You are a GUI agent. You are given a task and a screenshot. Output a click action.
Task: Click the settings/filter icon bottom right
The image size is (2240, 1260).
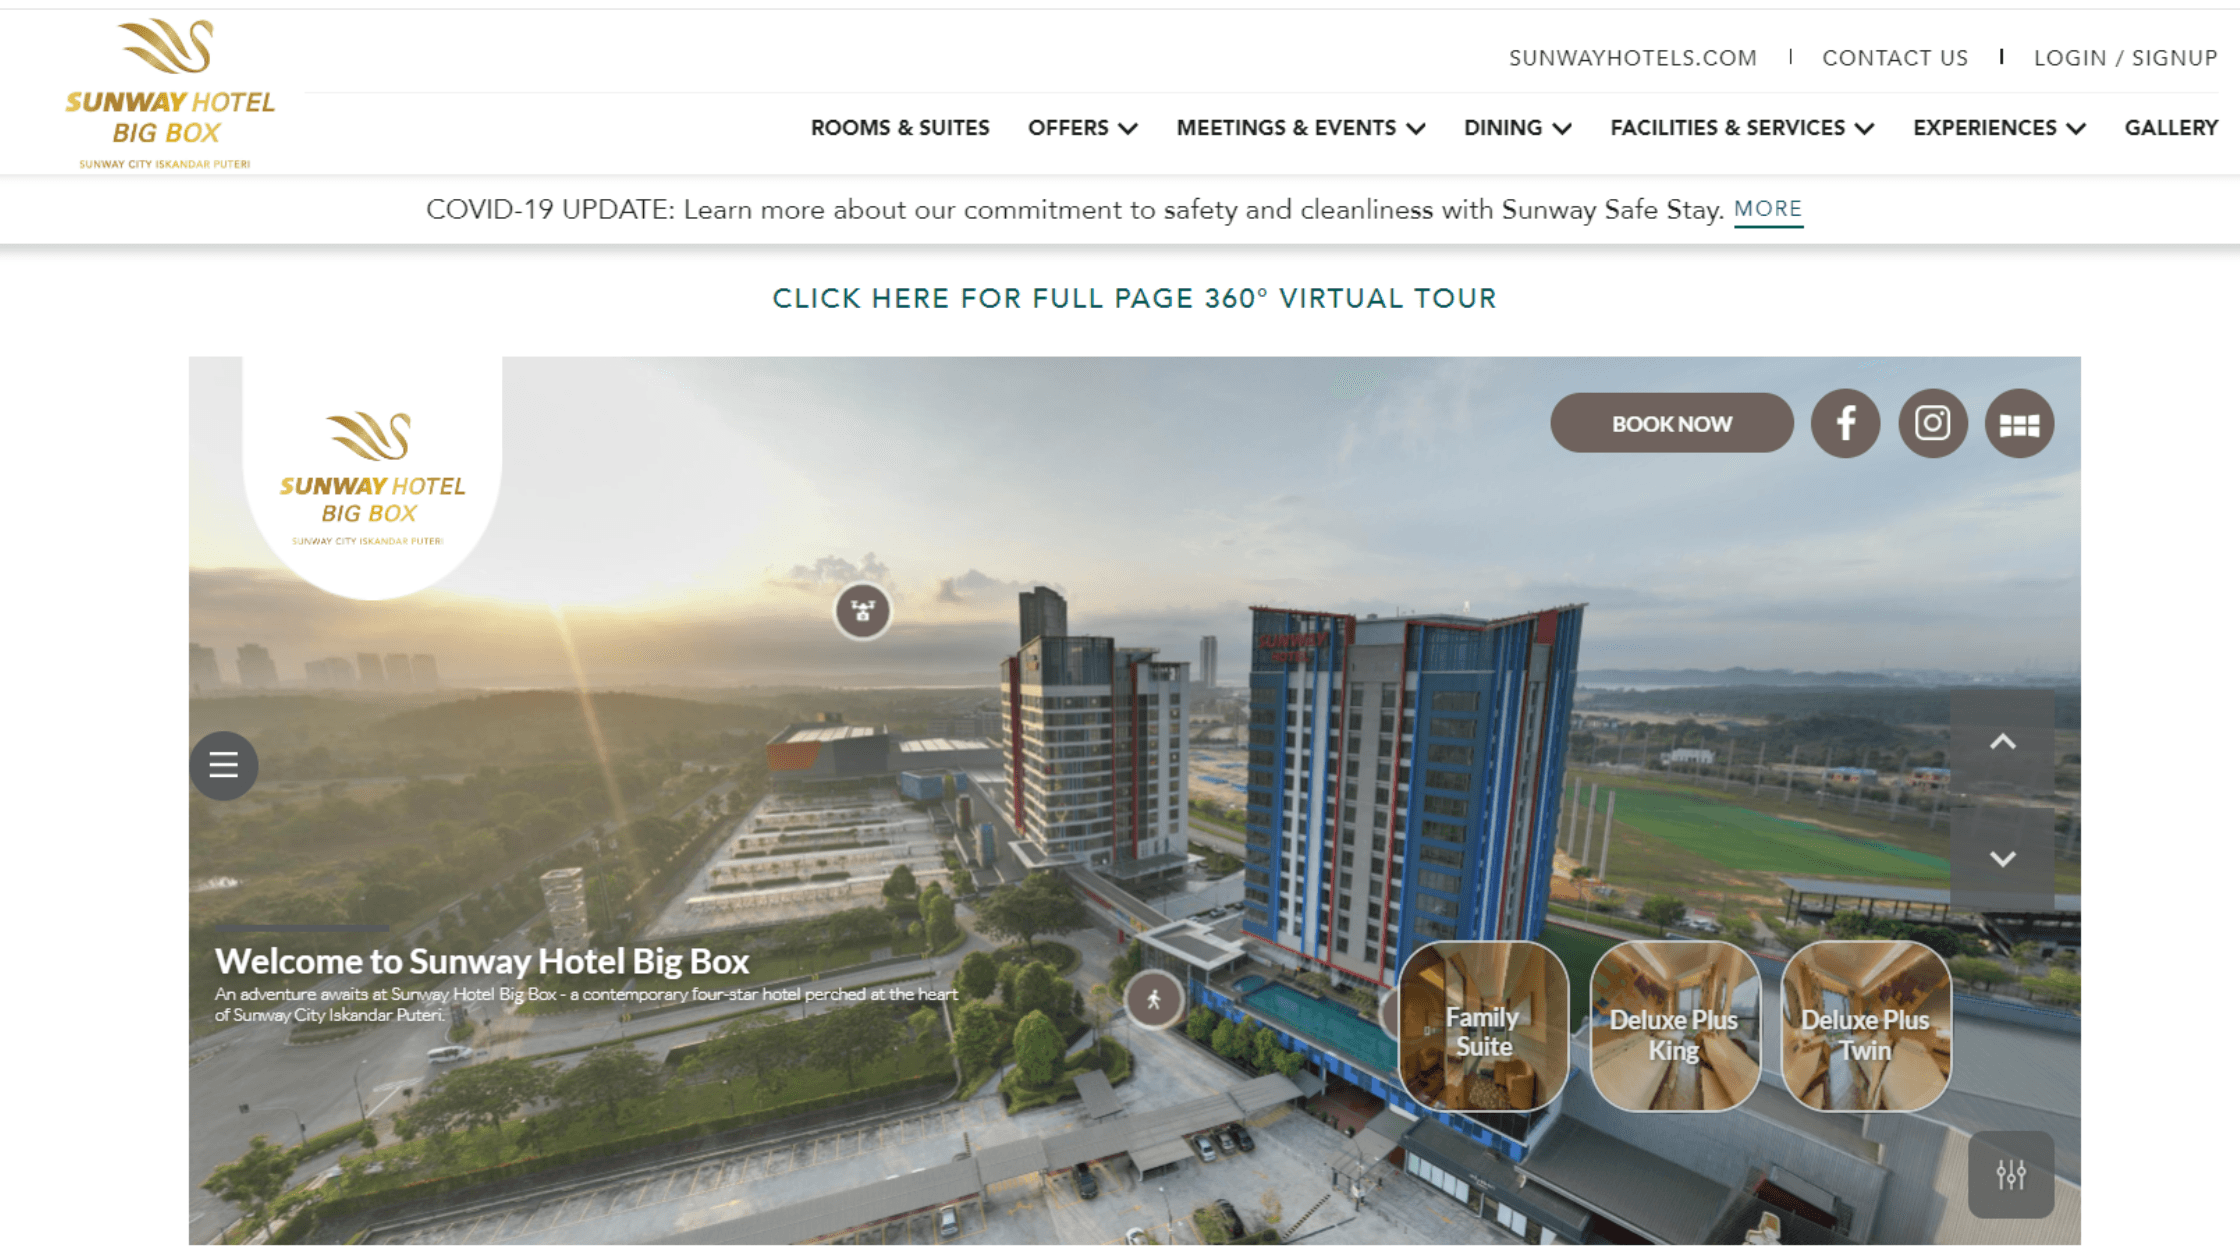2011,1172
